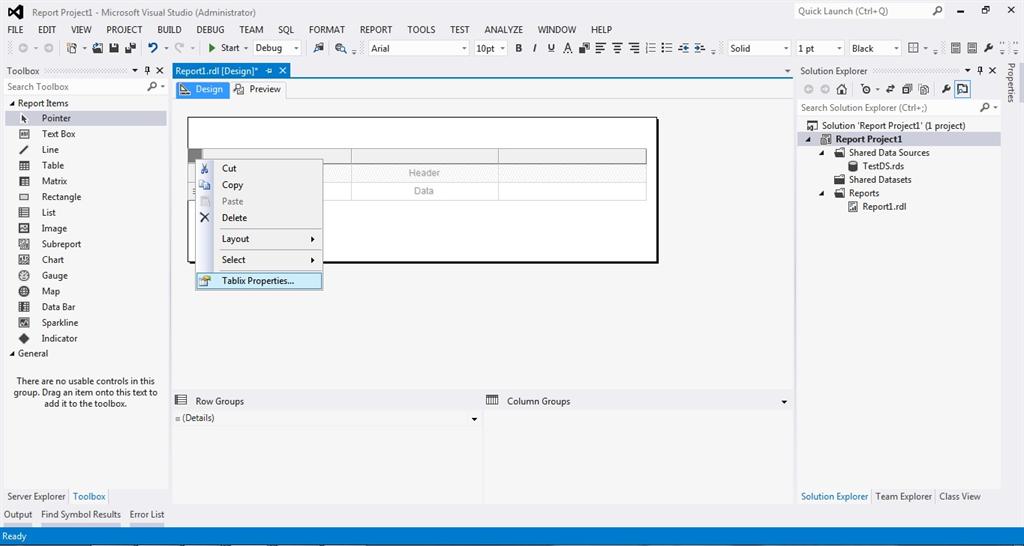Image resolution: width=1024 pixels, height=546 pixels.
Task: Click the decrease indent icon
Action: (683, 48)
